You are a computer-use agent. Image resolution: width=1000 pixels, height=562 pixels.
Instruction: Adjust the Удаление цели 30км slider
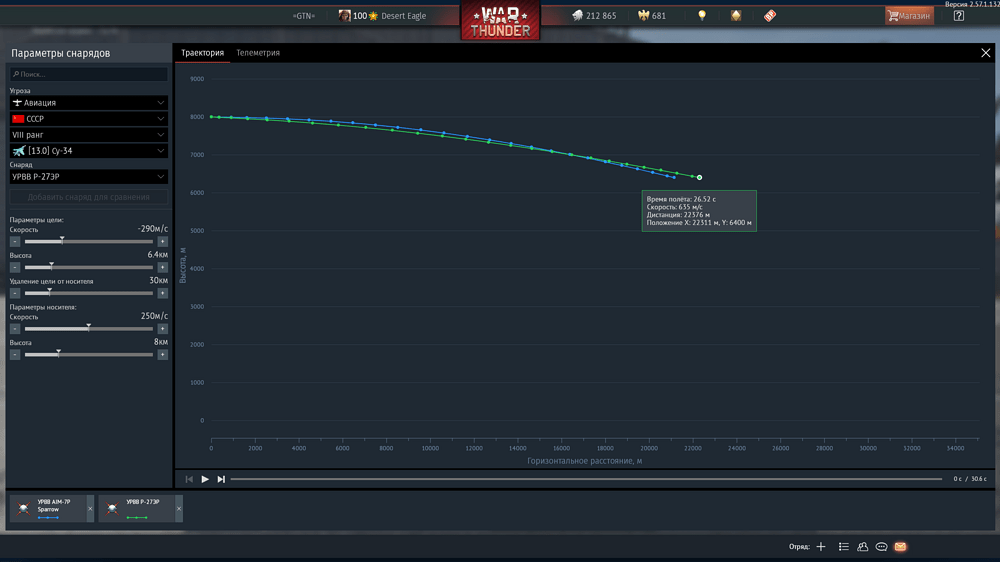tap(89, 293)
